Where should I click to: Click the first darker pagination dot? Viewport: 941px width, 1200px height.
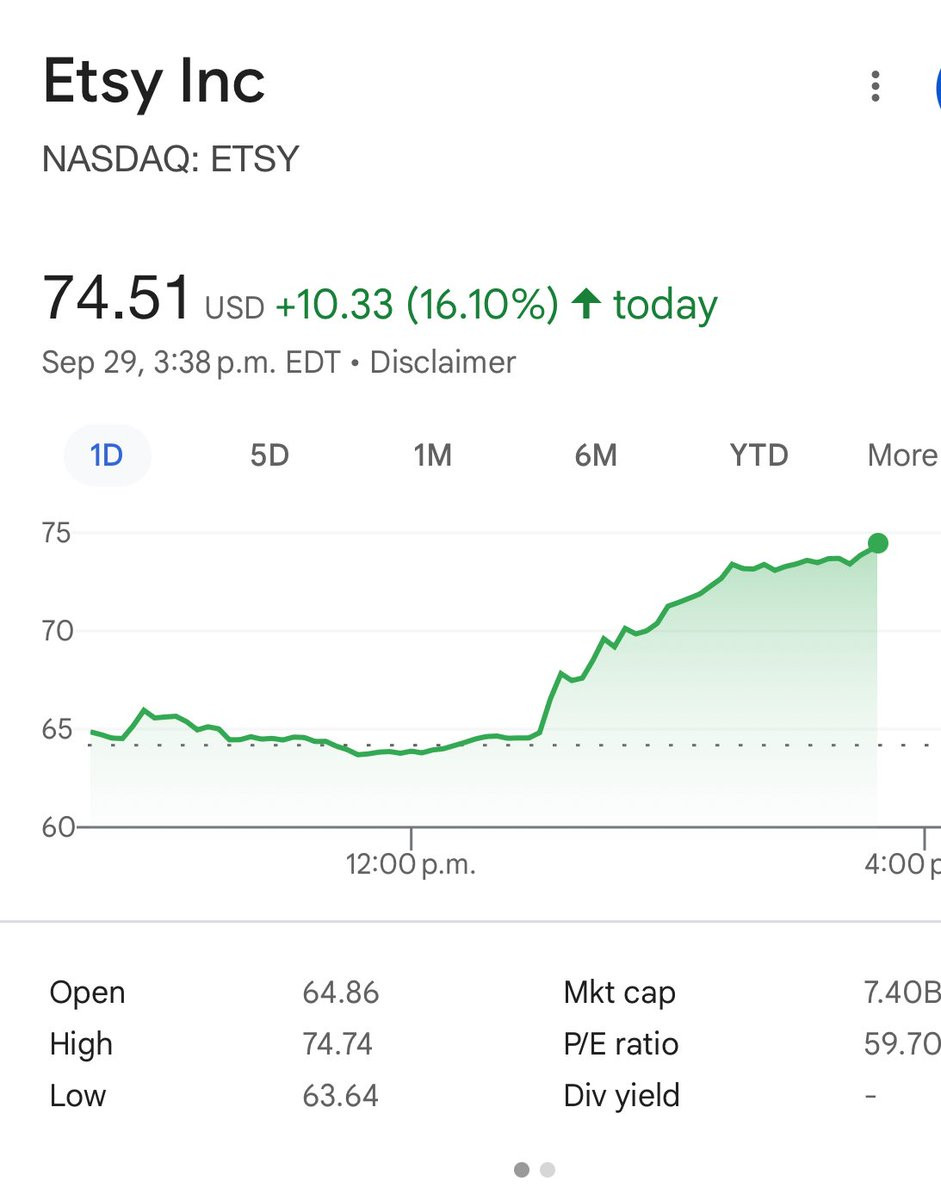[x=521, y=1169]
